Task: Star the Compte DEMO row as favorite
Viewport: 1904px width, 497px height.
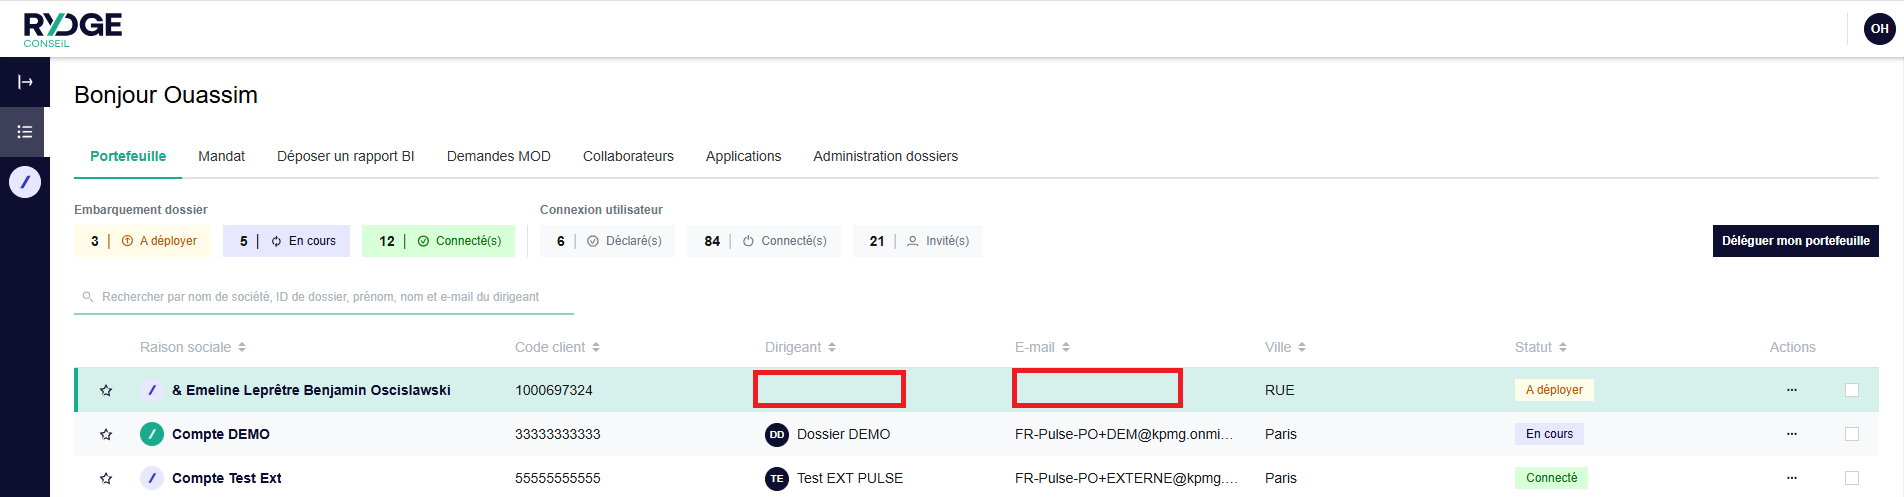Action: (106, 434)
